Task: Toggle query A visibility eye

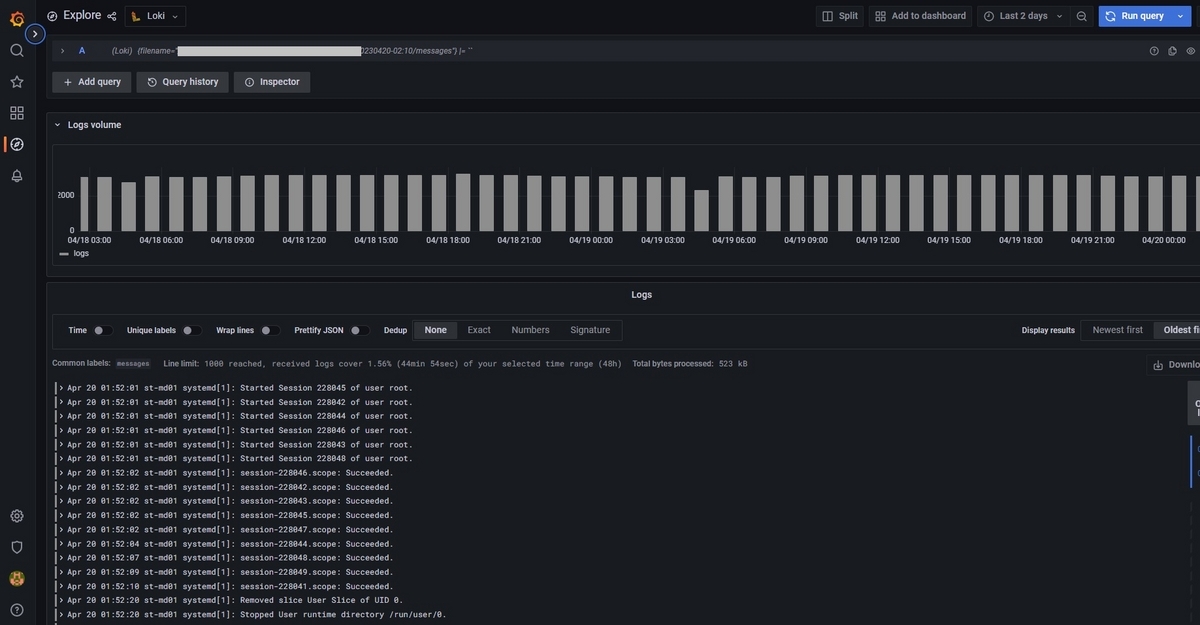Action: pyautogui.click(x=1191, y=51)
